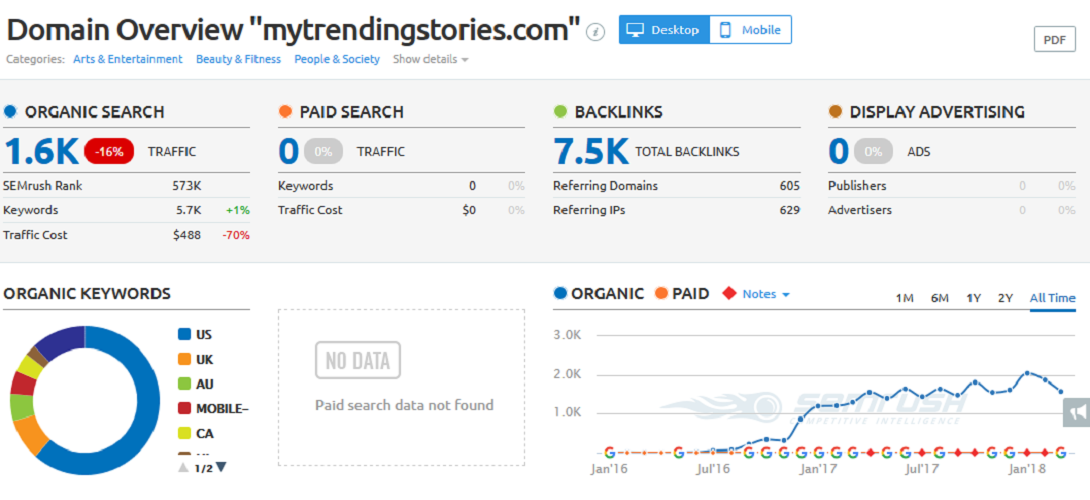Image resolution: width=1090 pixels, height=500 pixels.
Task: Expand the Show details dropdown
Action: (x=430, y=59)
